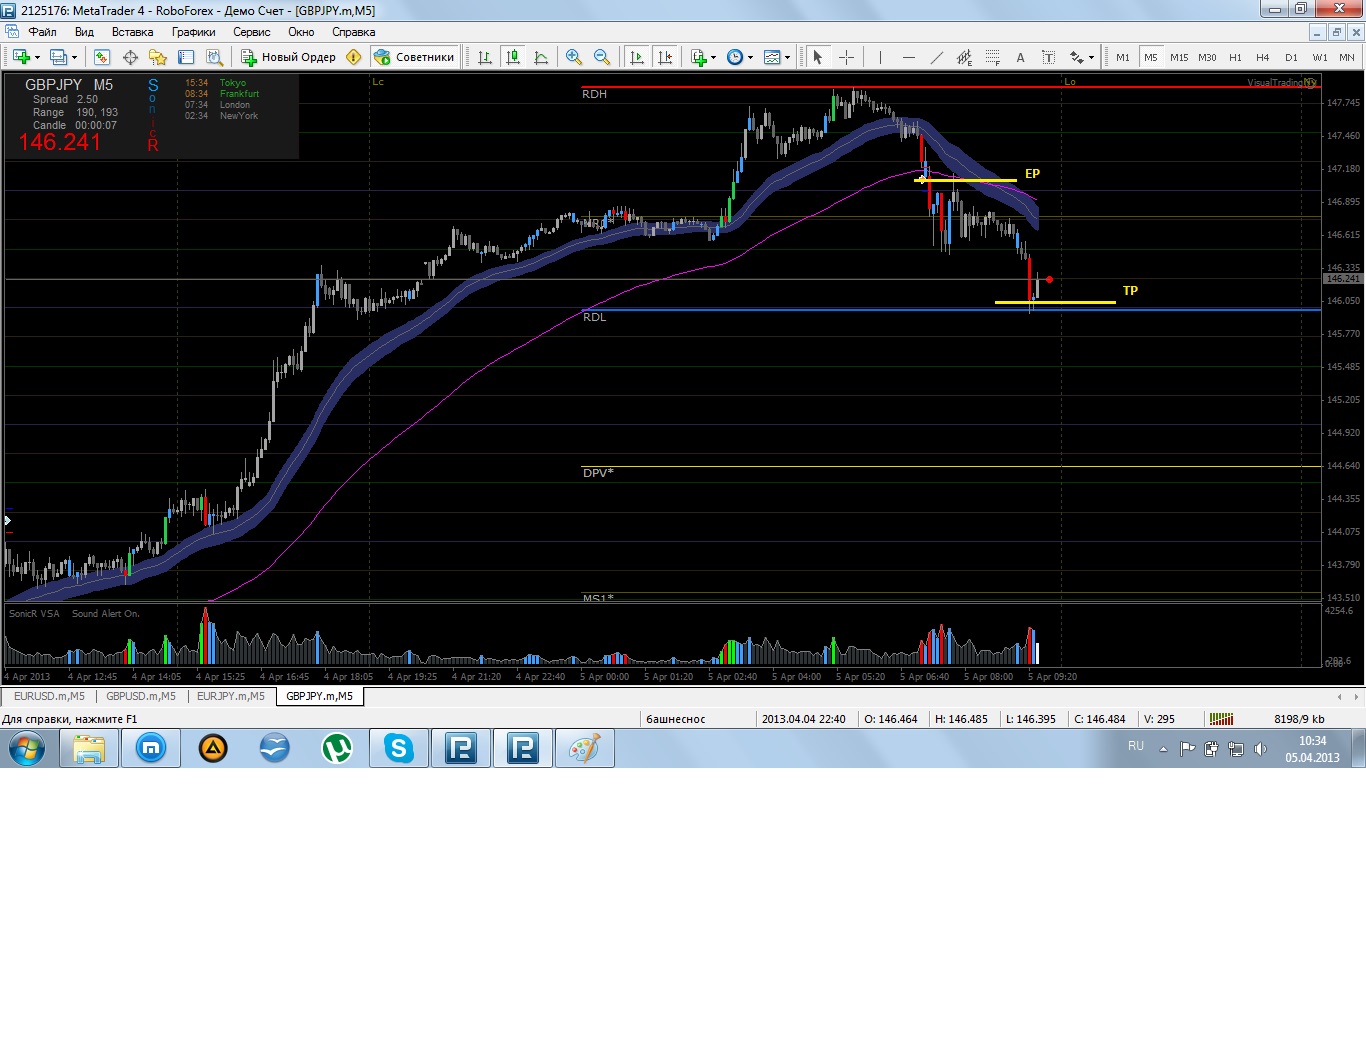This screenshot has height=1053, width=1366.
Task: Select the M5 timeframe
Action: 1151,57
